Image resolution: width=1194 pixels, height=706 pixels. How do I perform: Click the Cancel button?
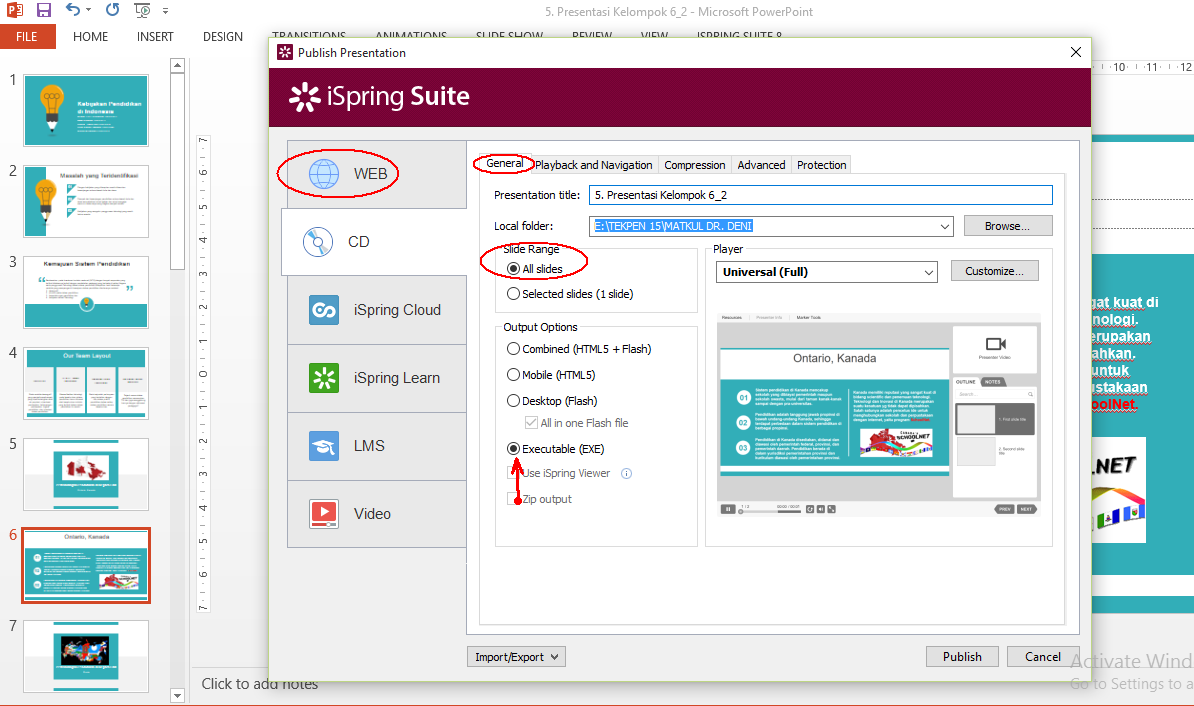[1042, 656]
